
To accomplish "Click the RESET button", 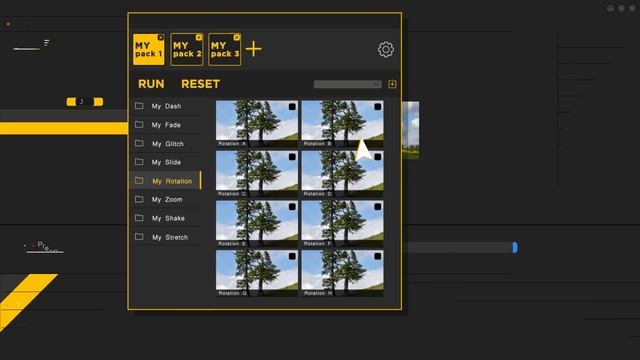I will (x=200, y=84).
